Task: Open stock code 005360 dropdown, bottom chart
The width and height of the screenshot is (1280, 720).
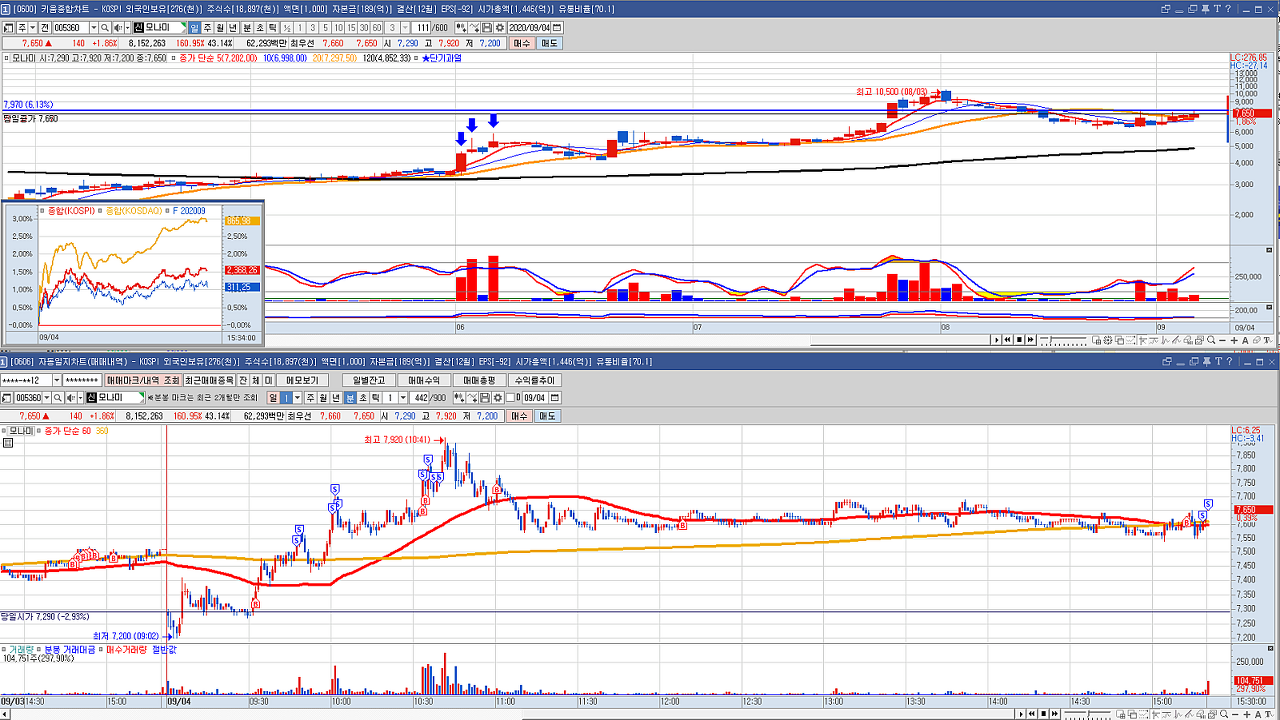Action: point(47,397)
